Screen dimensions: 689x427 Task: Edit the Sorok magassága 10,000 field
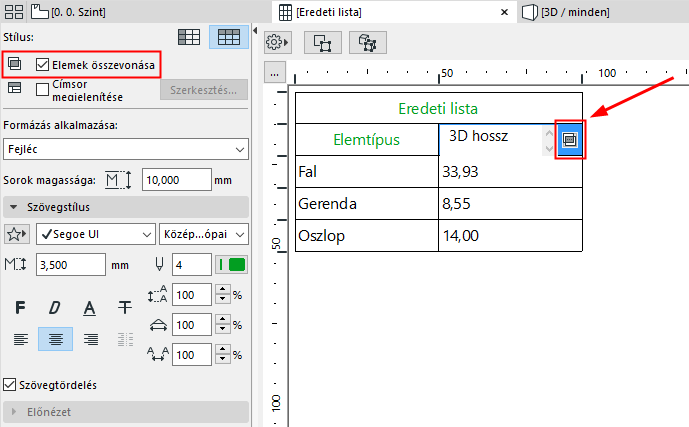(x=176, y=180)
